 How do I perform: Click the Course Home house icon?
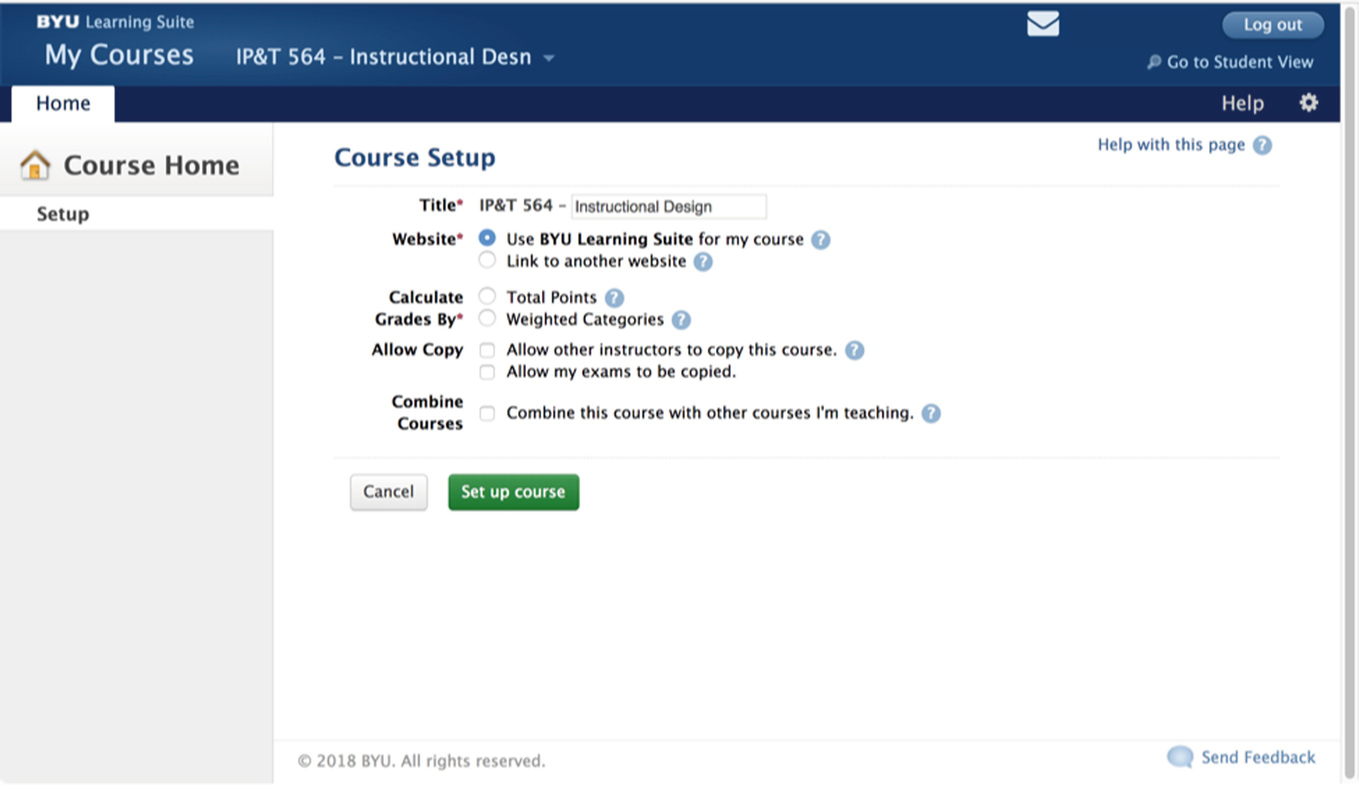[35, 165]
